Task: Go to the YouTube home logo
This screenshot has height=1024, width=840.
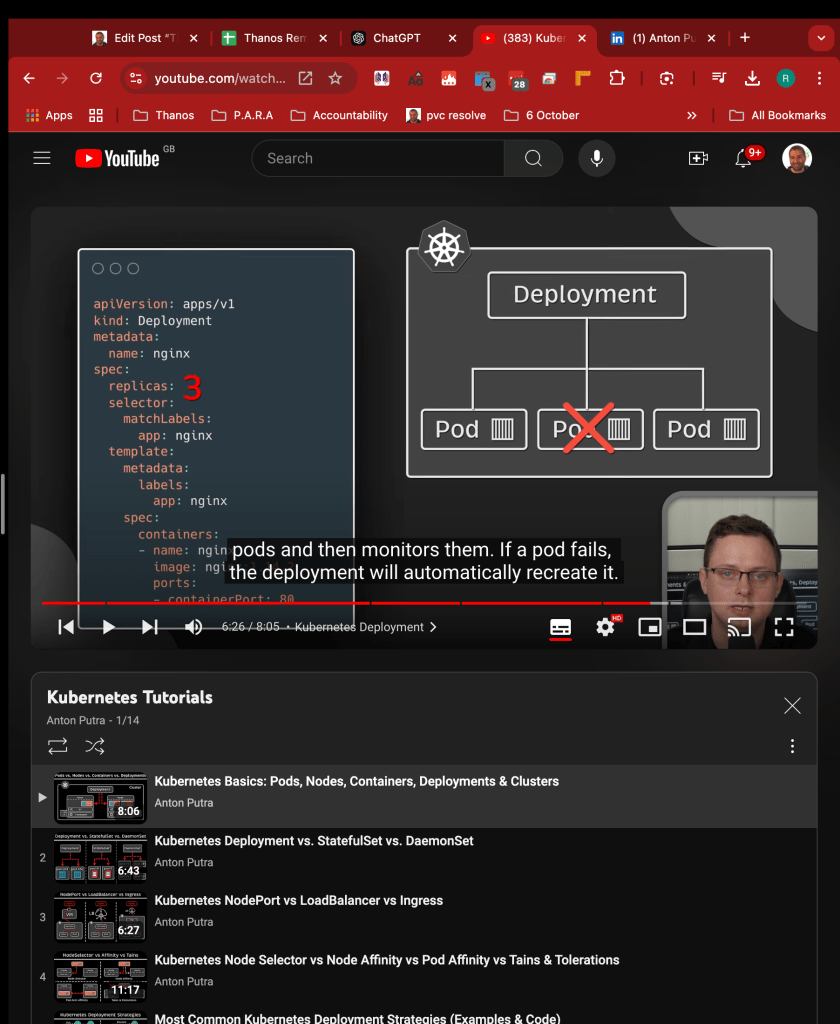Action: 118,158
